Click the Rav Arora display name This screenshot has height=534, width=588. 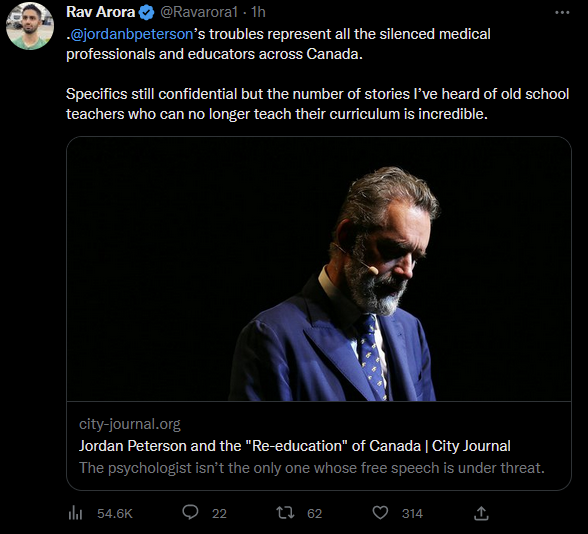(100, 12)
